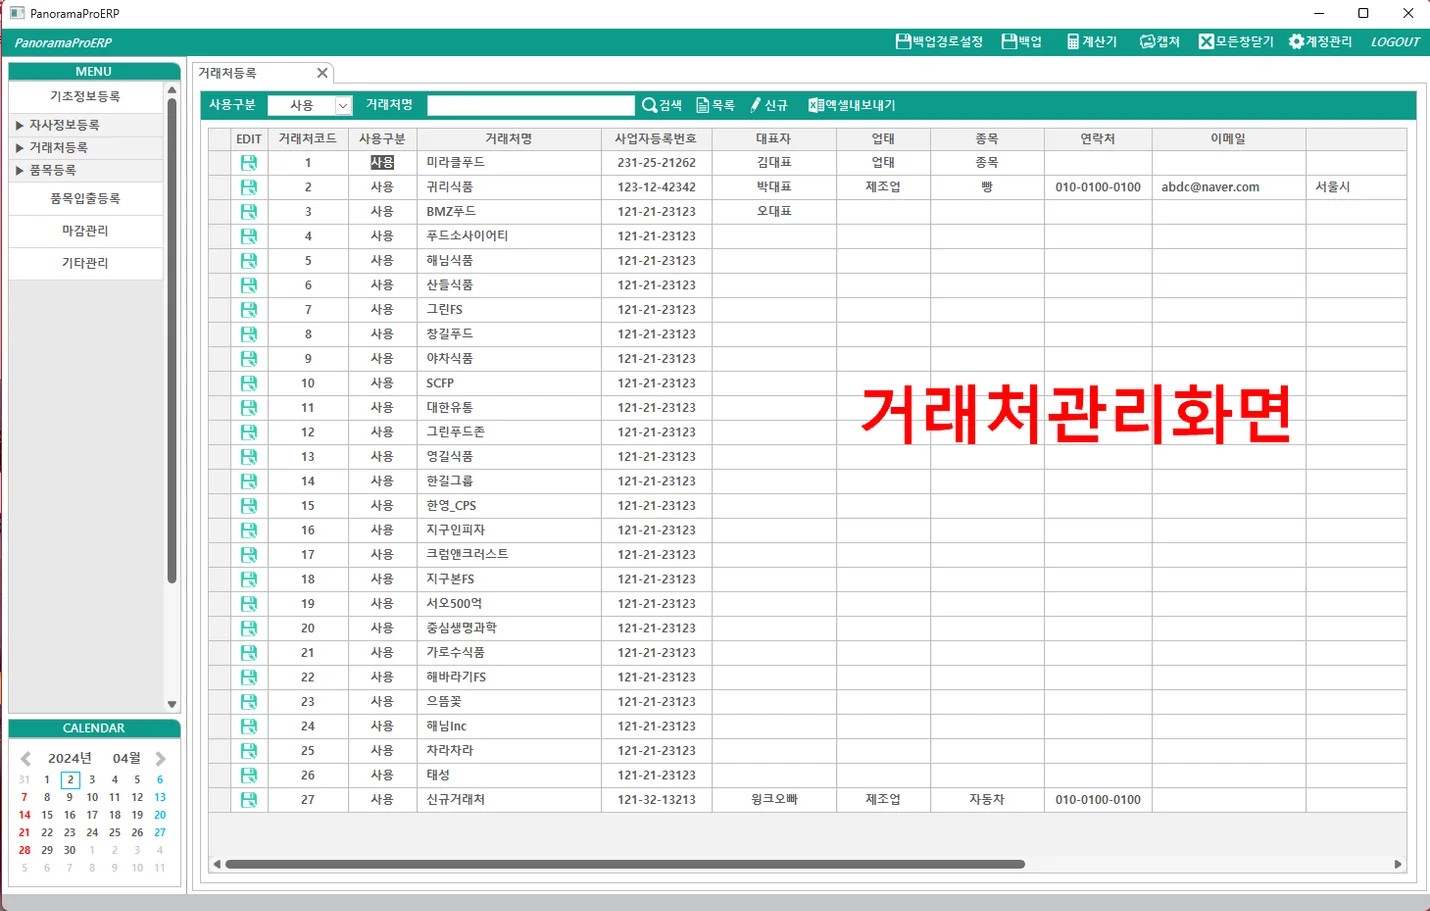Click the edit icon for 푸드소사이어티
1430x911 pixels.
(x=249, y=236)
